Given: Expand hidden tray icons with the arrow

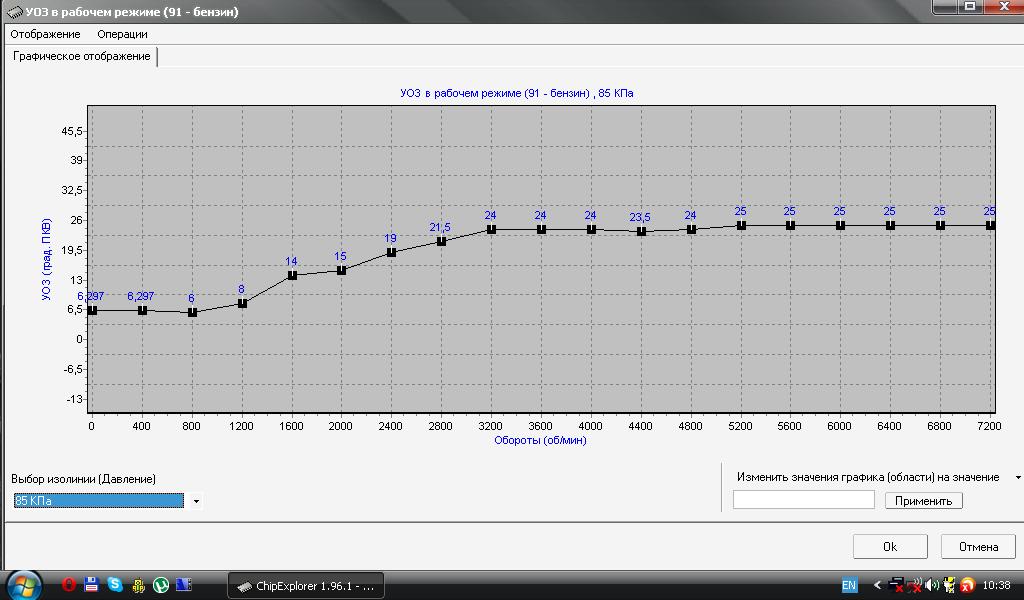Looking at the screenshot, I should coord(877,585).
